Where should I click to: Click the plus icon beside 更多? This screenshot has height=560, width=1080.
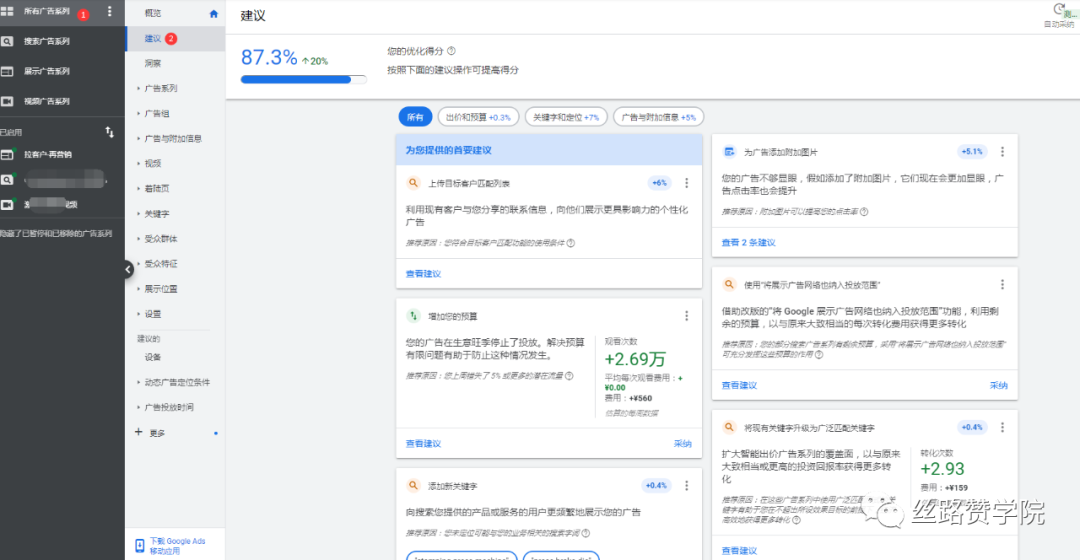[x=138, y=432]
